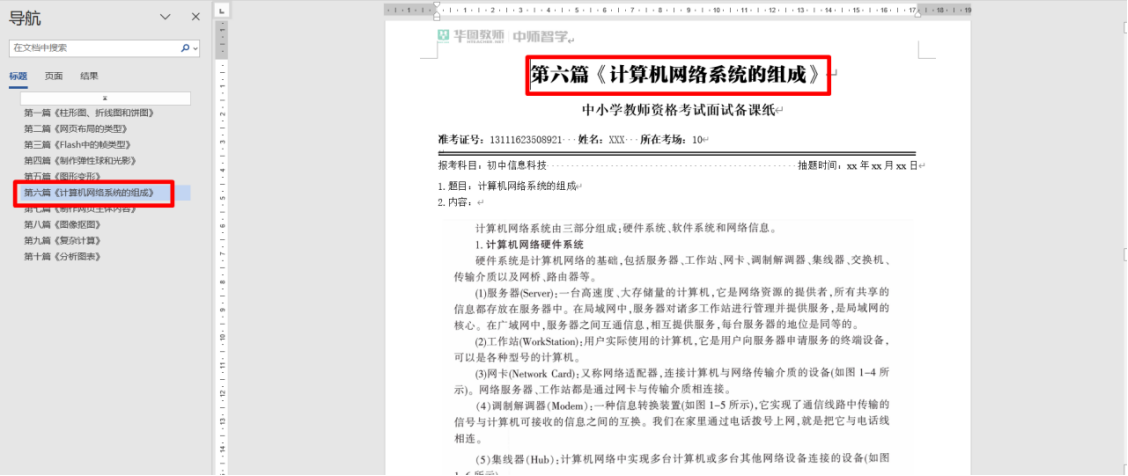This screenshot has height=476, width=1128.
Task: Switch to the 页面 tab
Action: (x=54, y=76)
